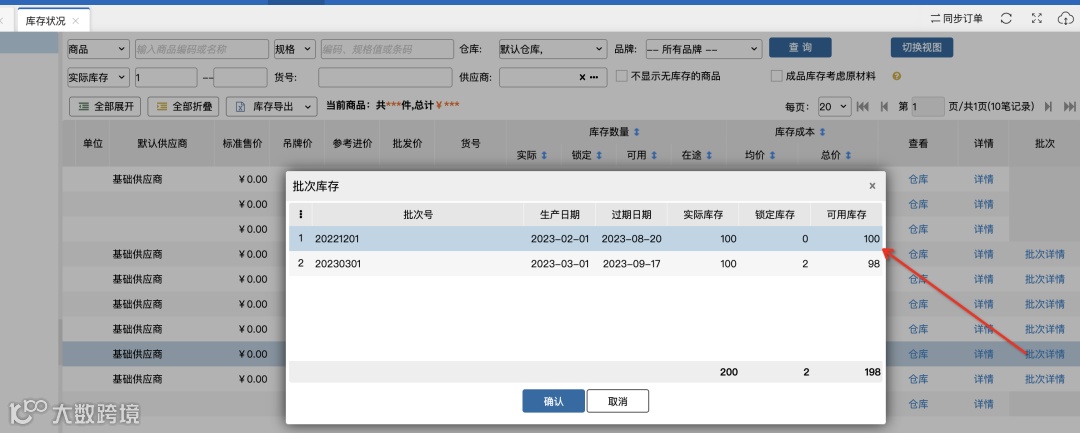Sort by 库存成本 header arrows
Image resolution: width=1080 pixels, height=433 pixels.
822,131
